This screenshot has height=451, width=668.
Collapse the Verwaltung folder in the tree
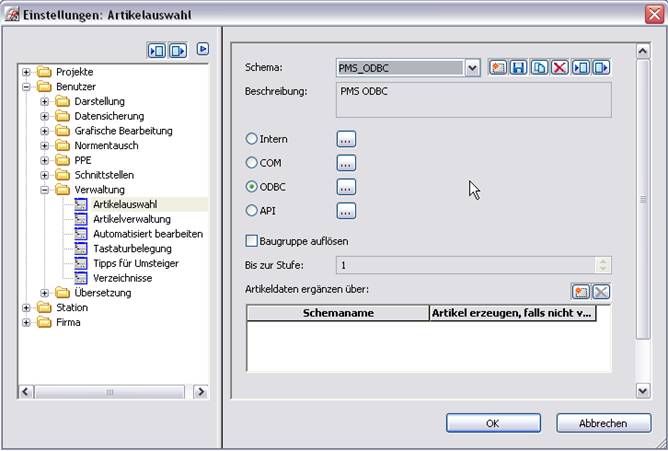[x=45, y=189]
